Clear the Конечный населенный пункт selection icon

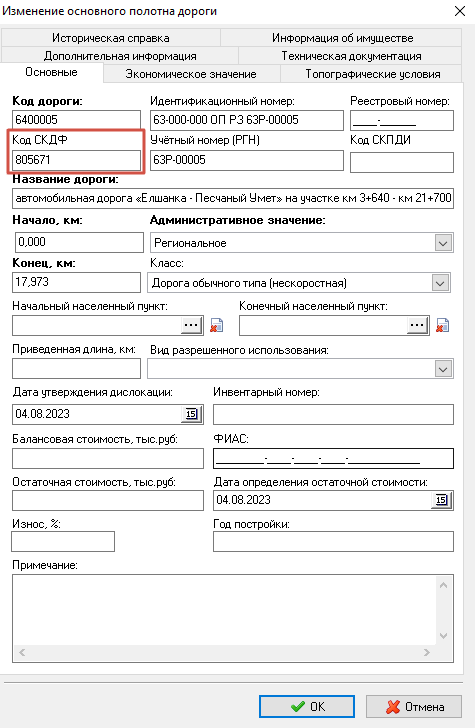[x=442, y=325]
